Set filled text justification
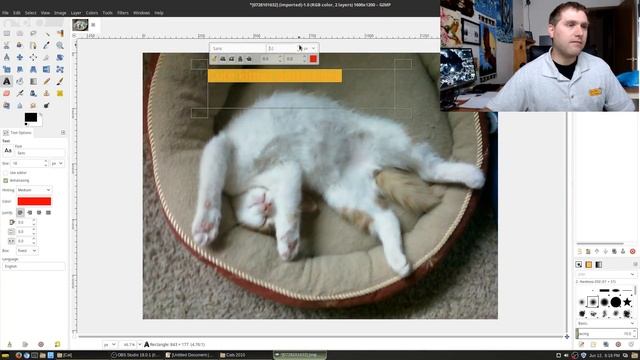Image resolution: width=640 pixels, height=360 pixels. point(48,213)
